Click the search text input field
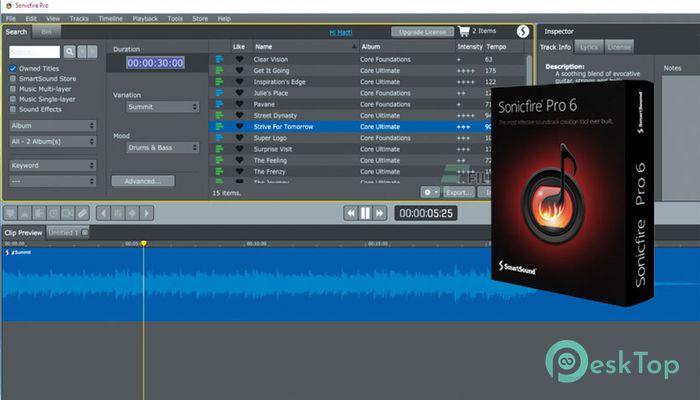700x400 pixels. (34, 52)
